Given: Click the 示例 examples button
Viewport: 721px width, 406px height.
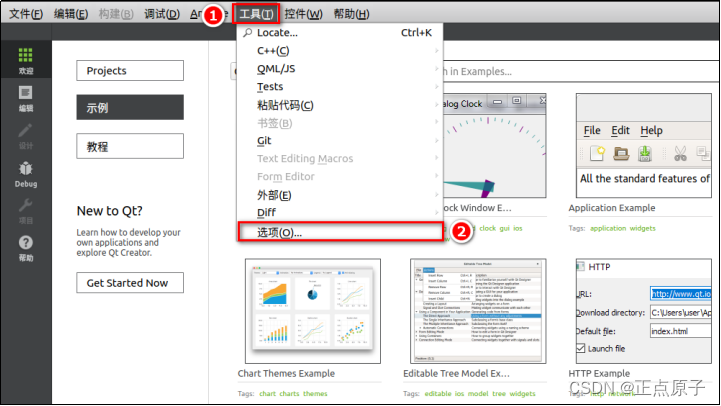Looking at the screenshot, I should pos(130,108).
